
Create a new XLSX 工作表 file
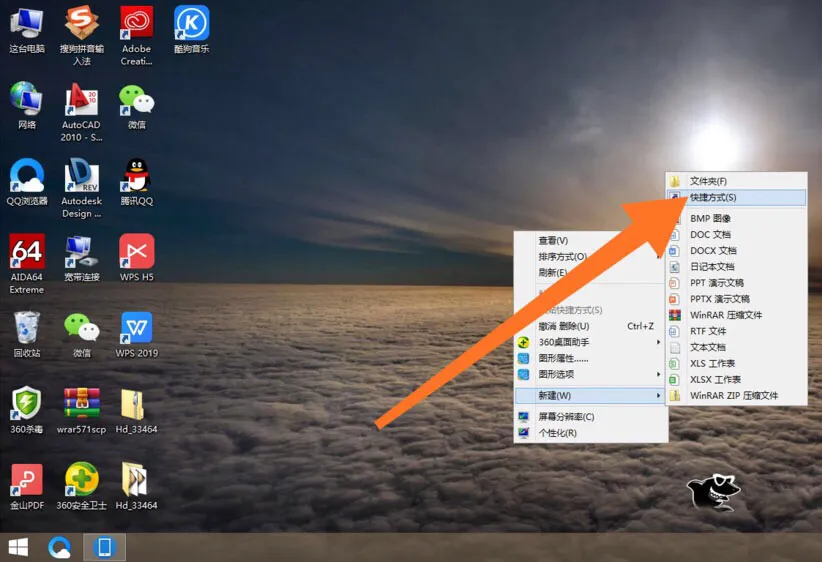click(736, 380)
